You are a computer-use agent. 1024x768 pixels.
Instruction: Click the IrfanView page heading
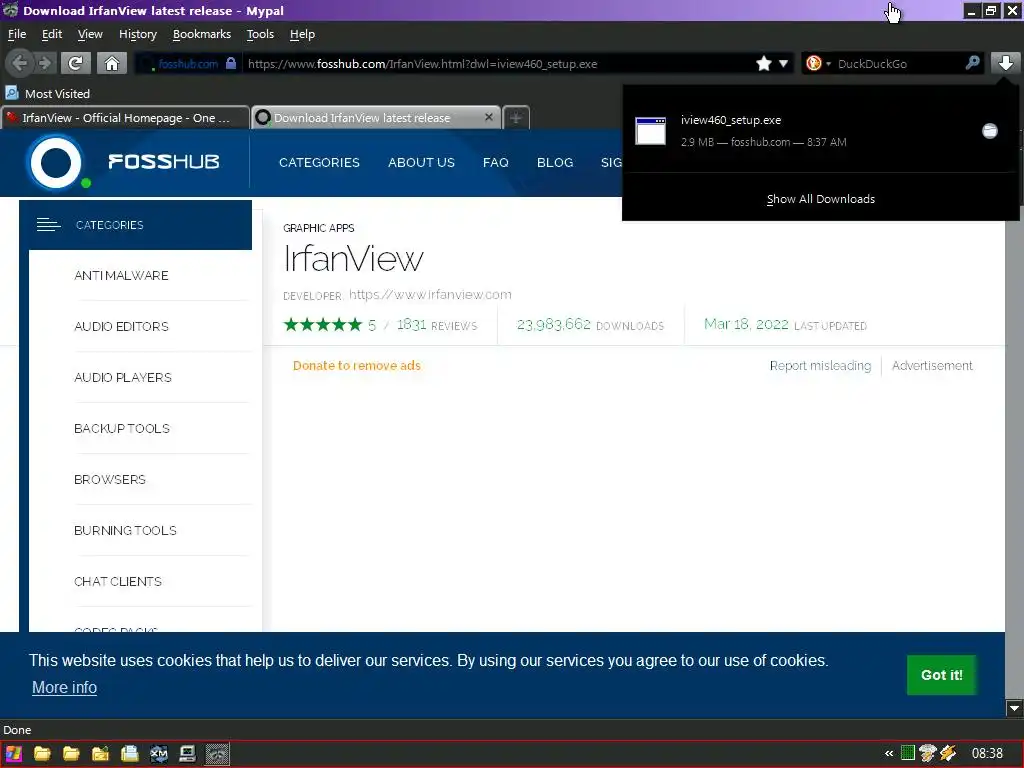(x=353, y=259)
